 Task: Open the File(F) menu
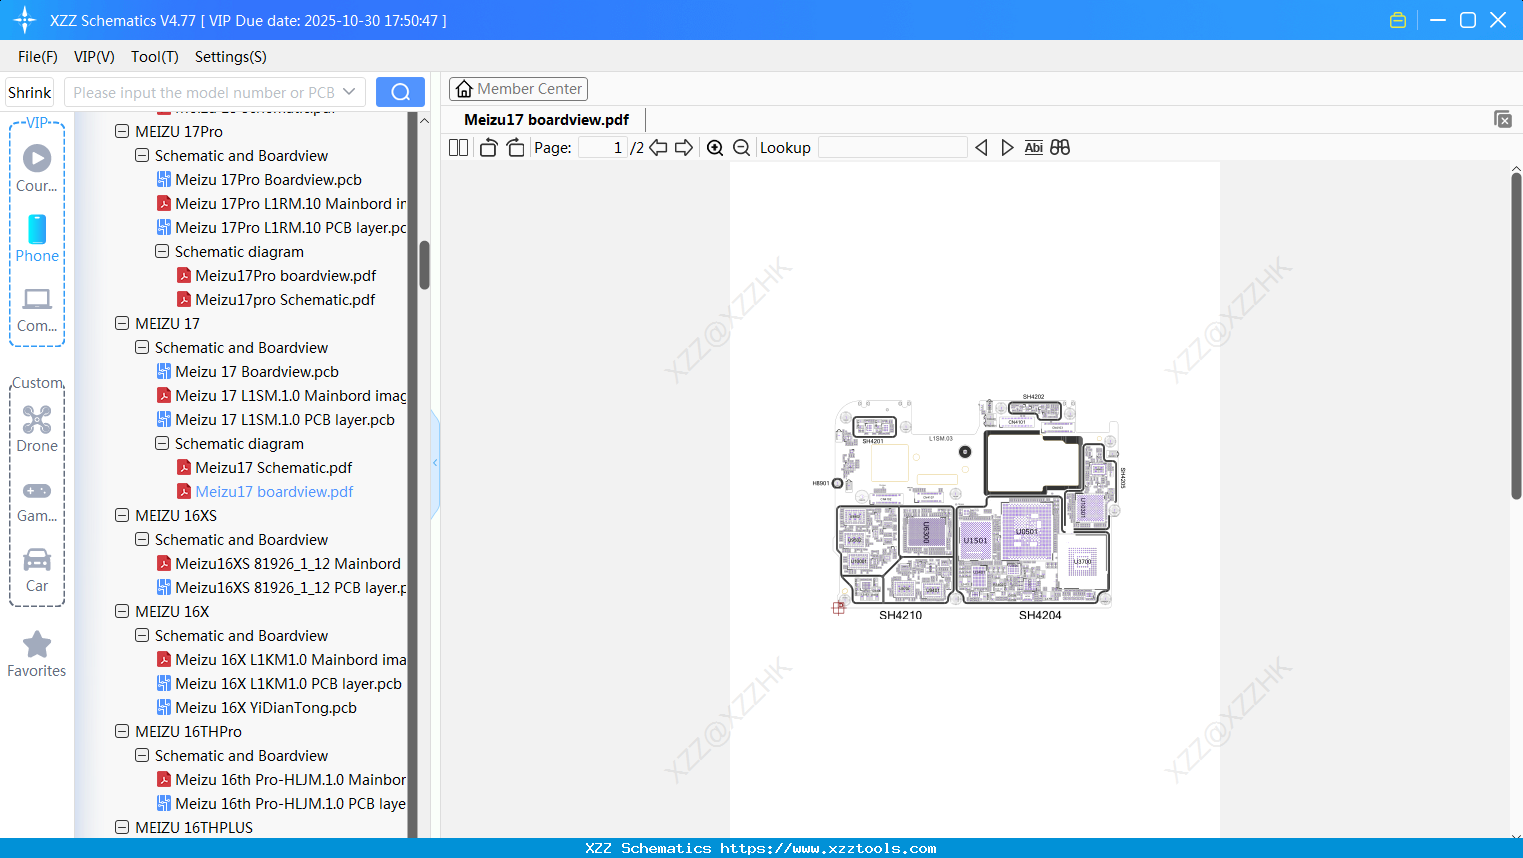coord(38,57)
